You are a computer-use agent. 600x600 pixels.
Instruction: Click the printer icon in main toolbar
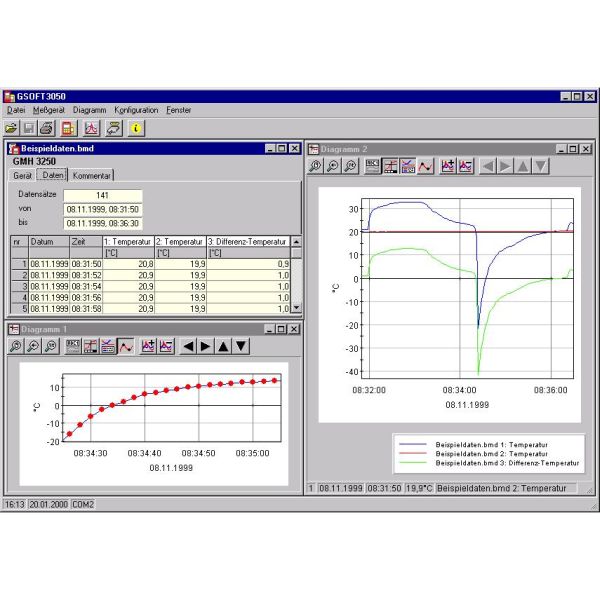point(46,128)
